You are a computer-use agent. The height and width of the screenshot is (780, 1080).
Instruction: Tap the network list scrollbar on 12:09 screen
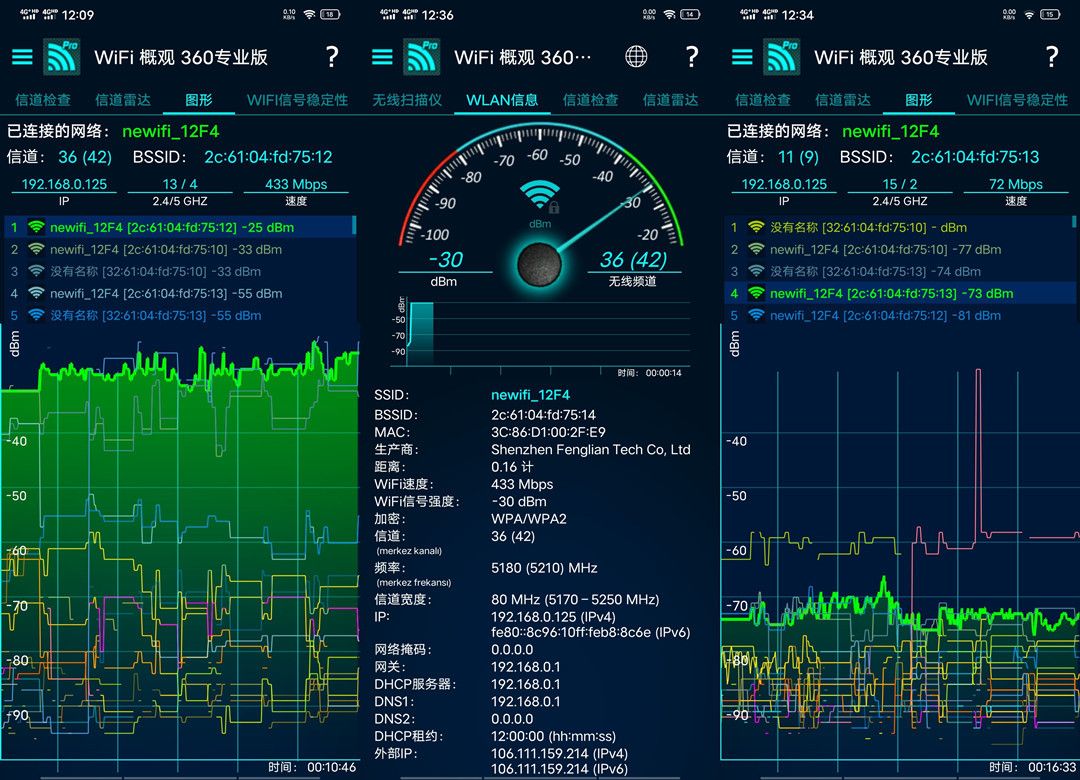click(354, 225)
